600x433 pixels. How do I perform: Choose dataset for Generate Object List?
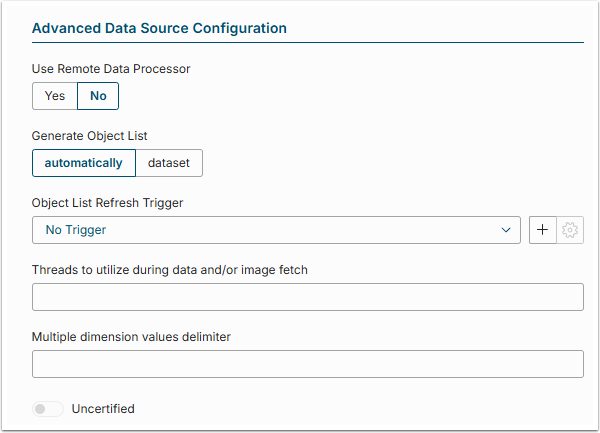tap(169, 163)
